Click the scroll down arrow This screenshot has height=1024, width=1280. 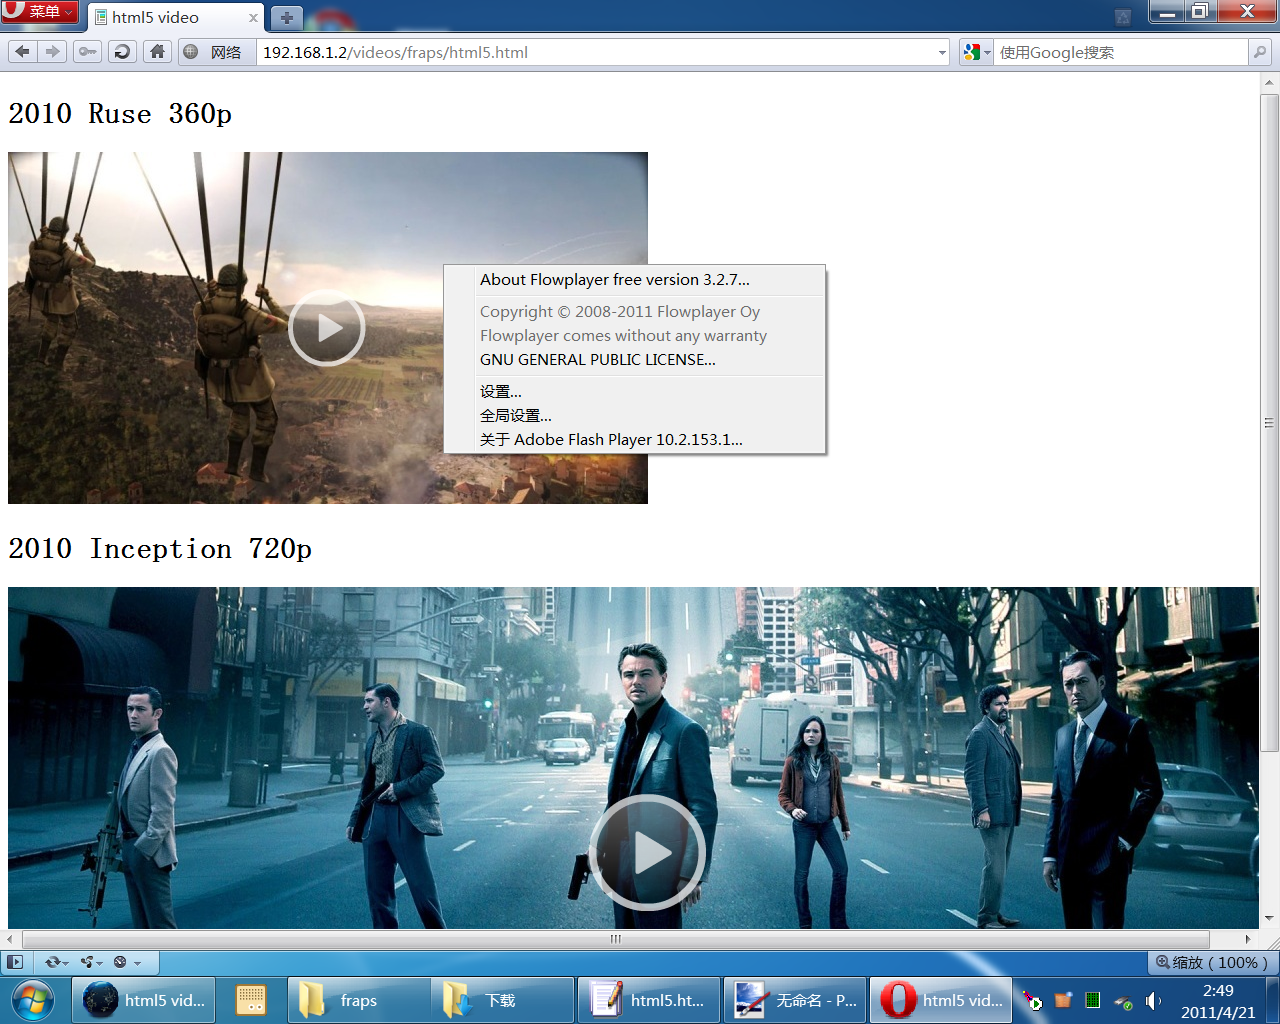(1269, 918)
